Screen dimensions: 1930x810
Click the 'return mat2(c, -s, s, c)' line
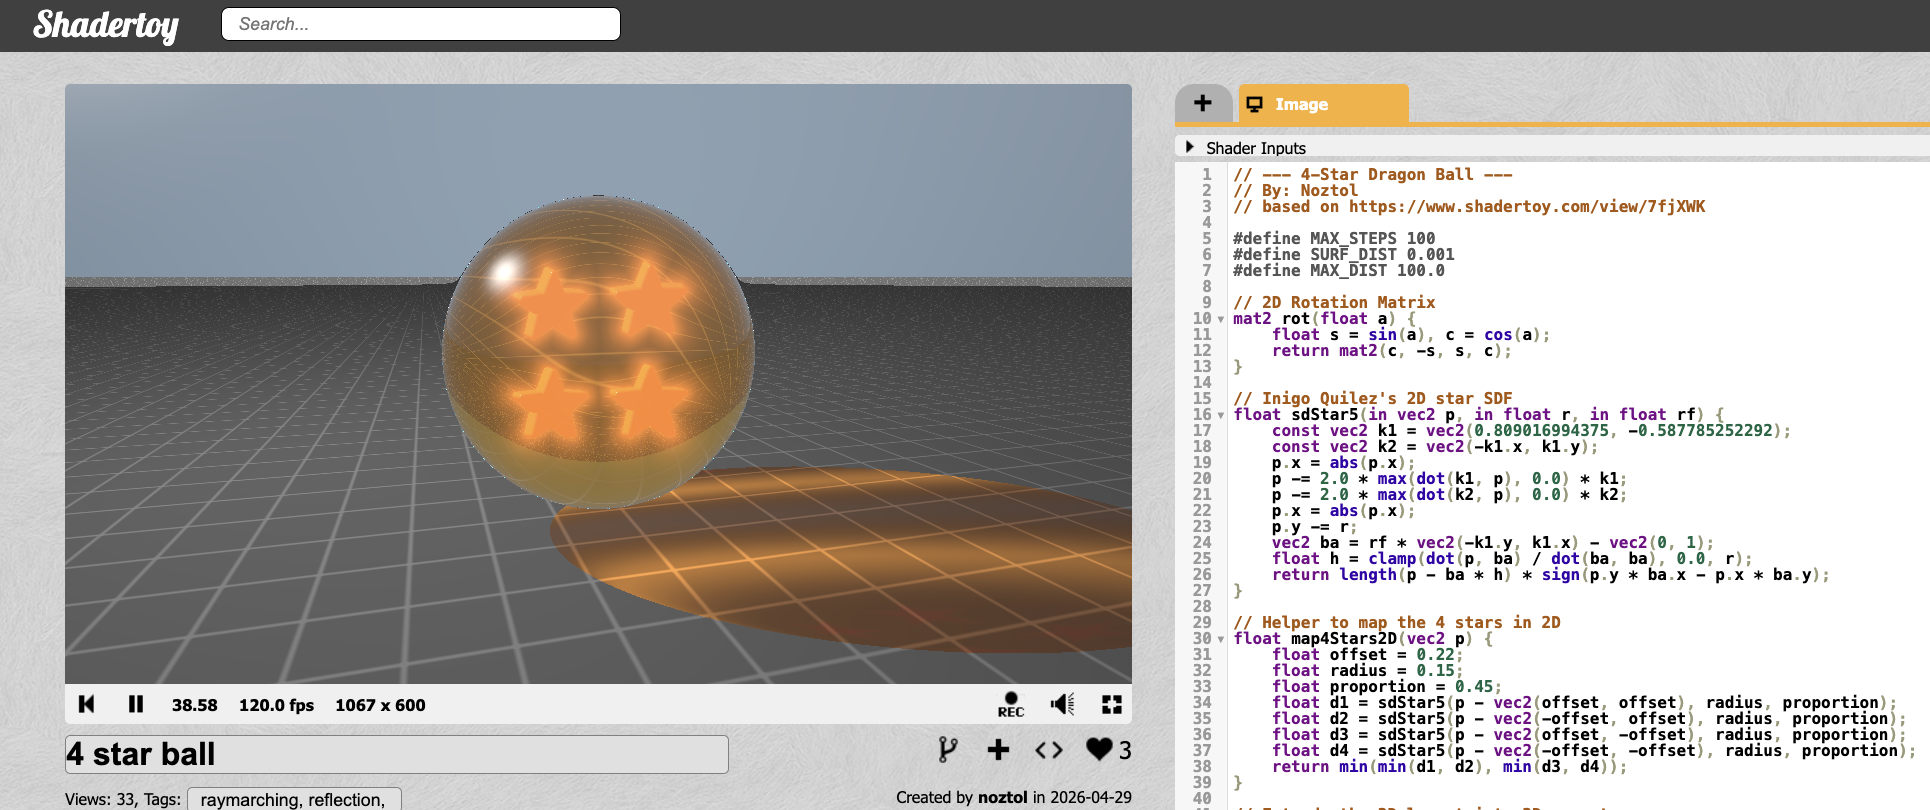click(1392, 350)
